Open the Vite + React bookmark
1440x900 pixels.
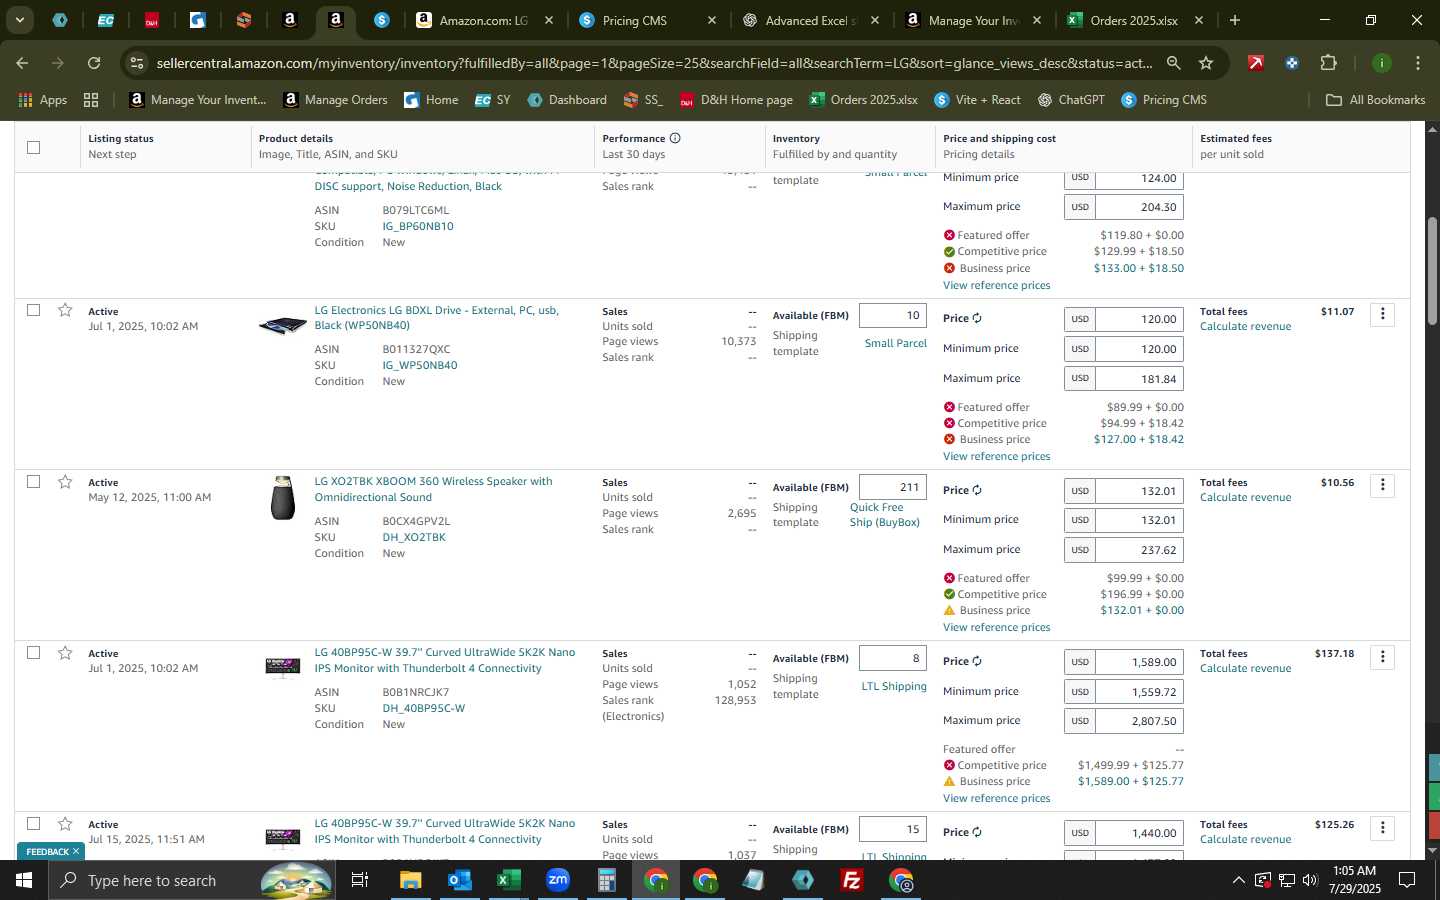977,99
